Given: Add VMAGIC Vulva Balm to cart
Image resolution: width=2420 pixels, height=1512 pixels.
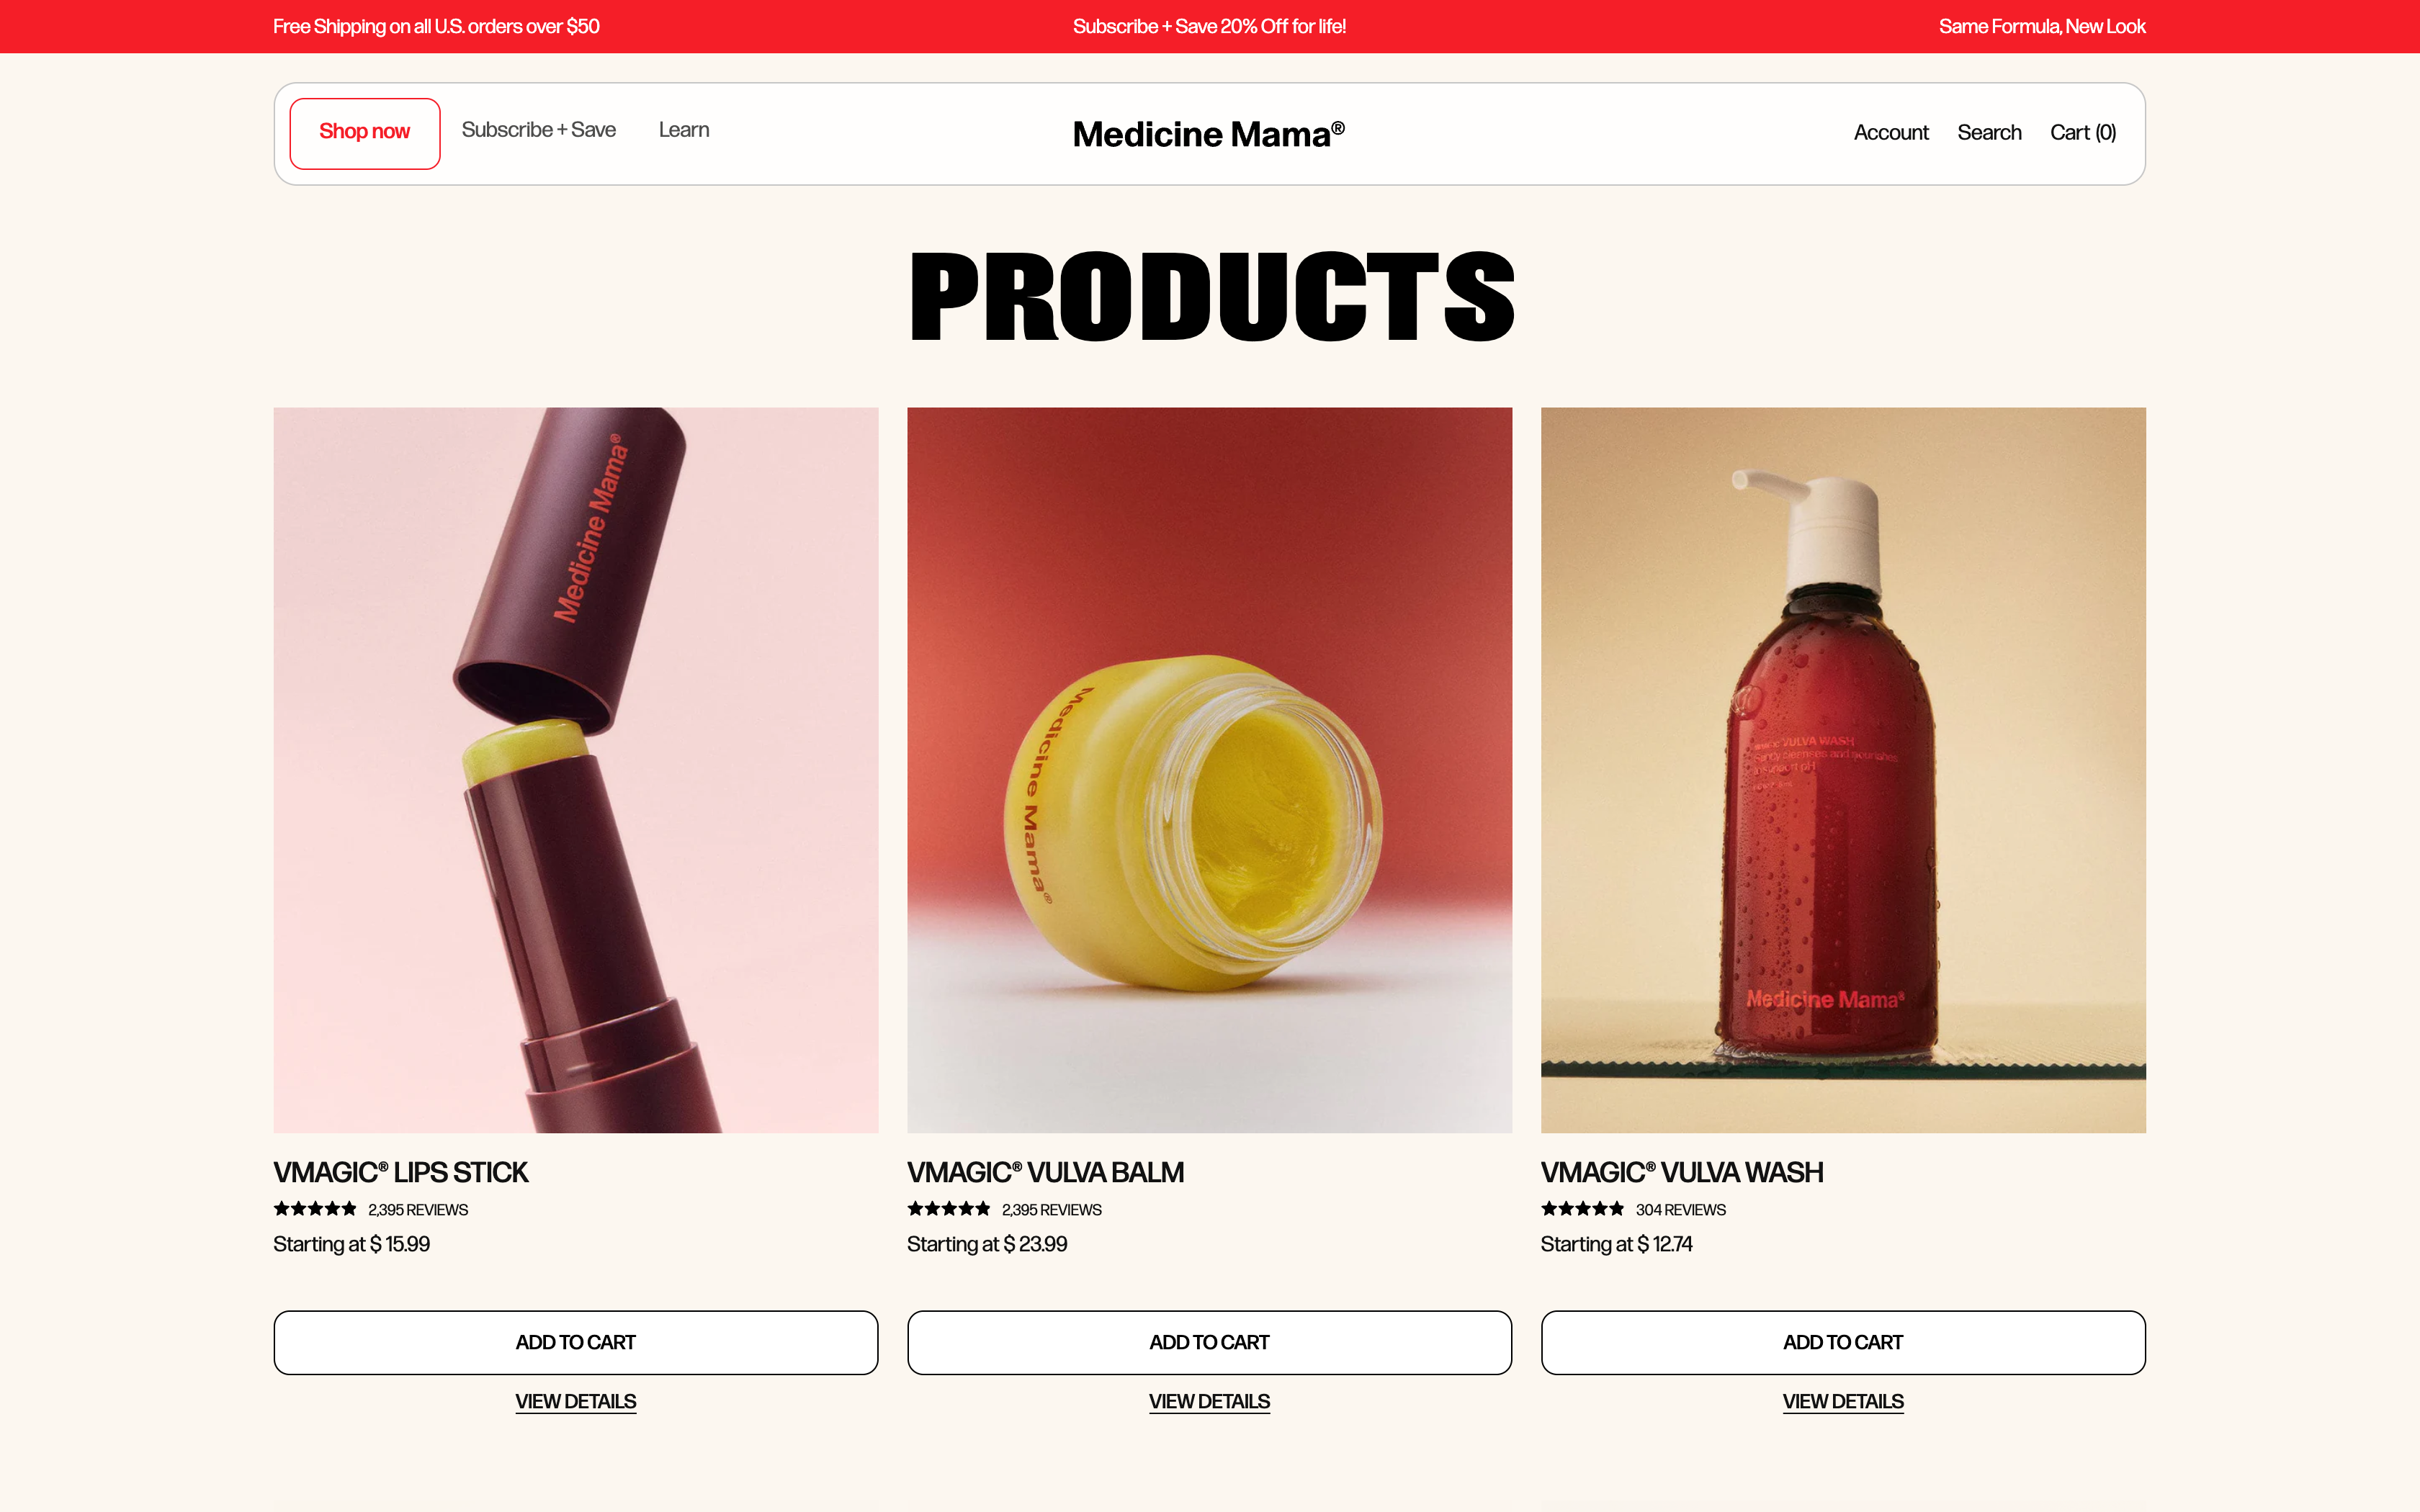Looking at the screenshot, I should click(1209, 1342).
